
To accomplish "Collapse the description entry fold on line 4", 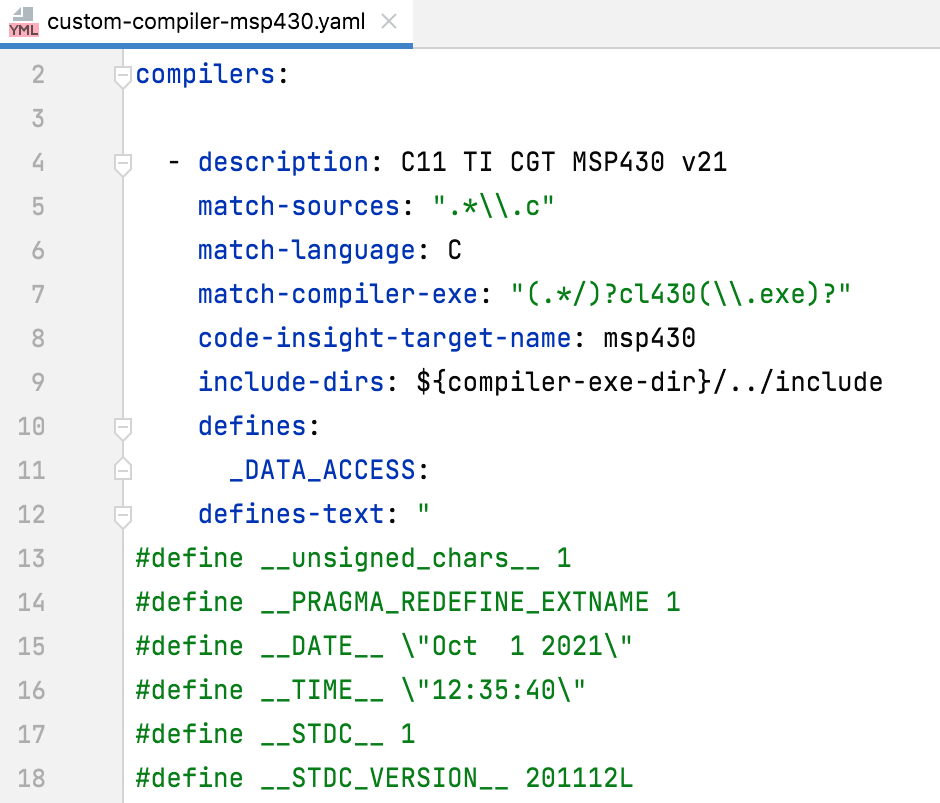I will [122, 161].
